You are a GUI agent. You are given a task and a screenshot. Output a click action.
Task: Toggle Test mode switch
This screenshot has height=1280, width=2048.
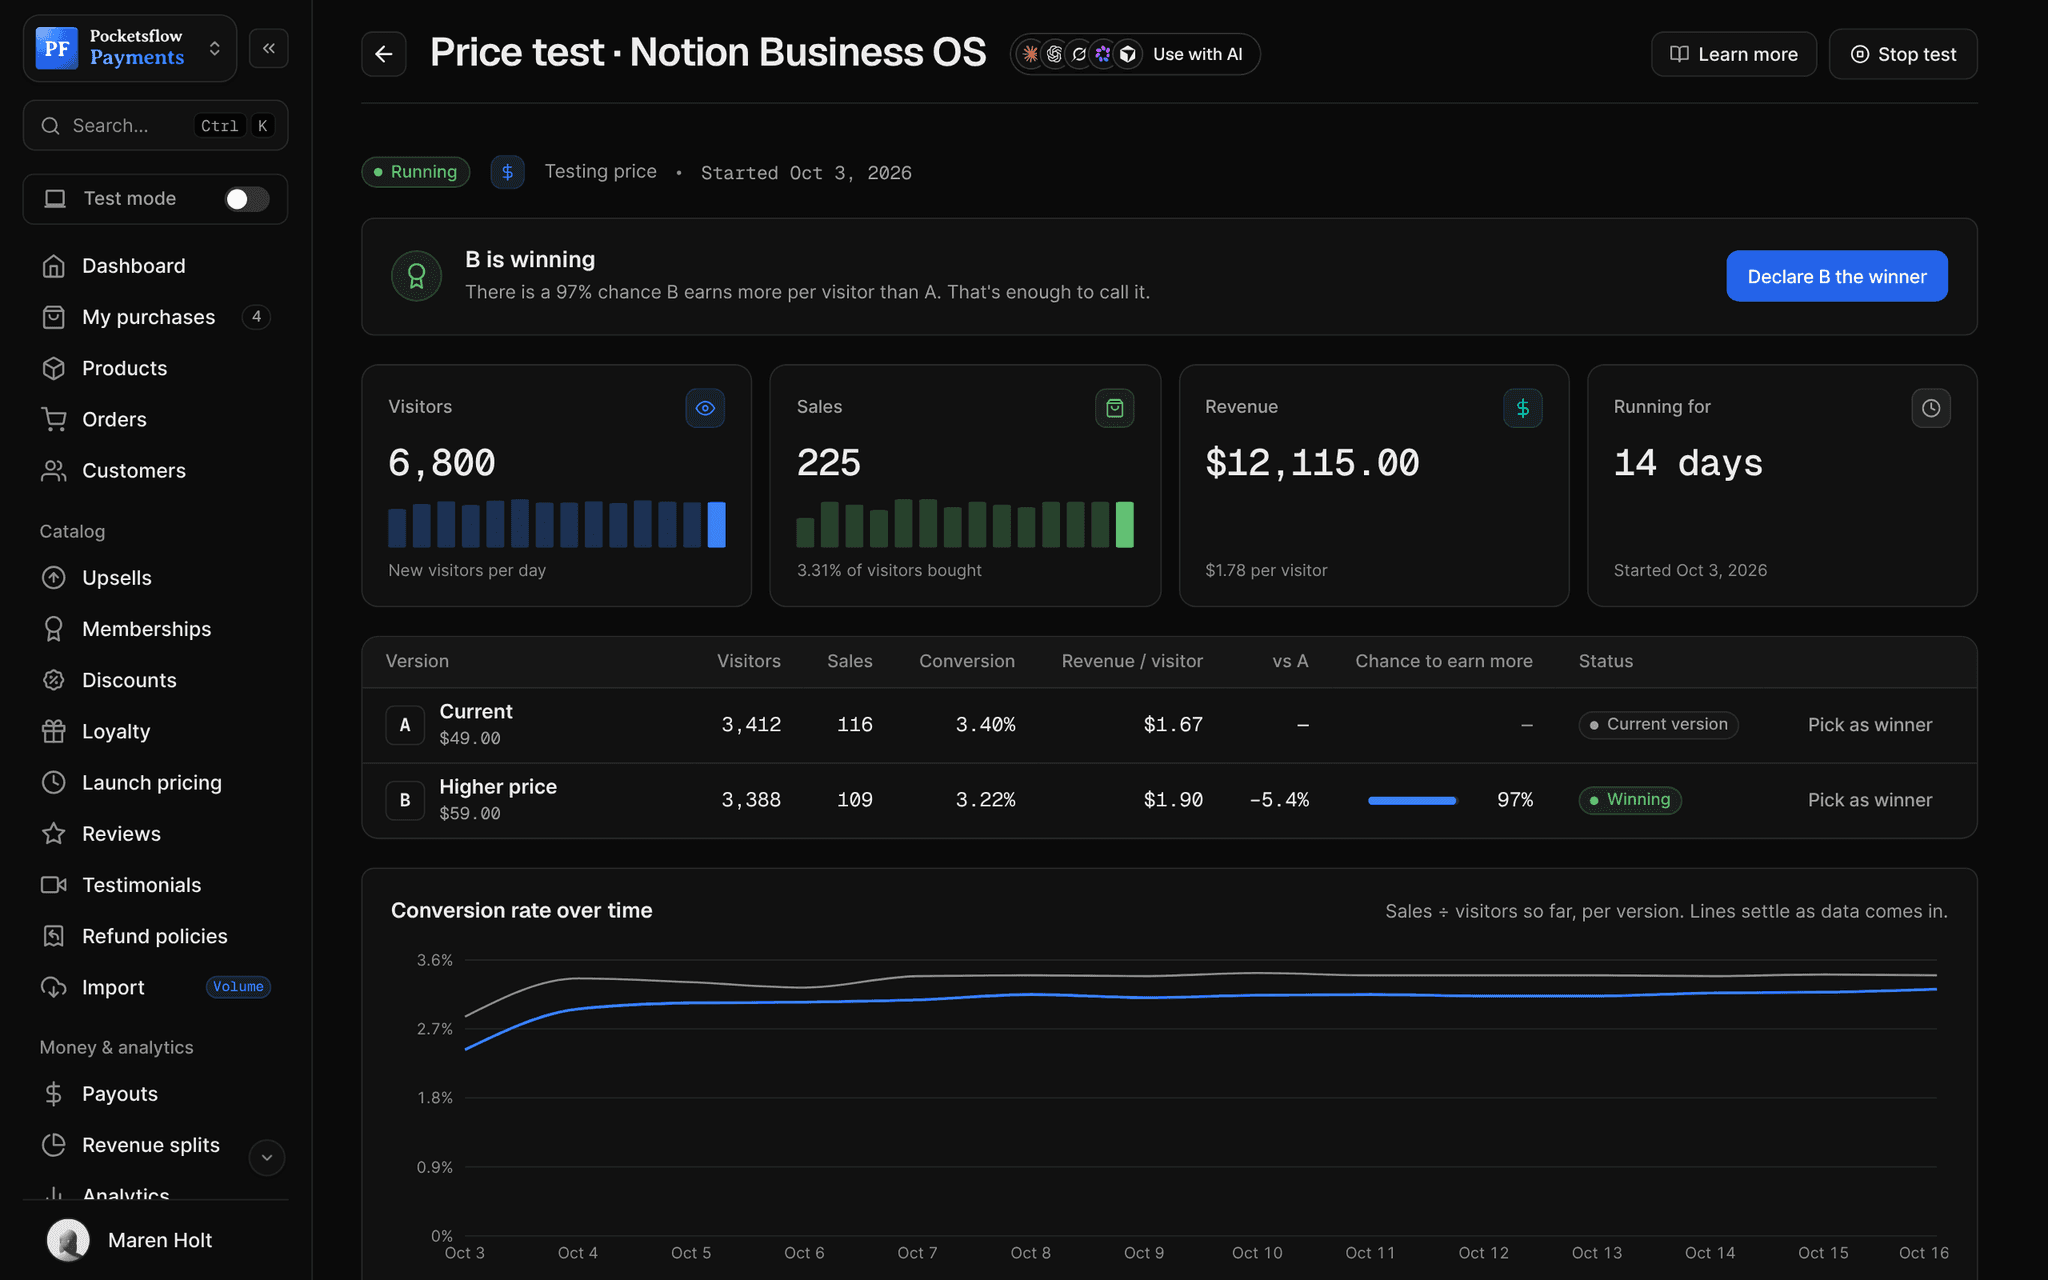(246, 199)
